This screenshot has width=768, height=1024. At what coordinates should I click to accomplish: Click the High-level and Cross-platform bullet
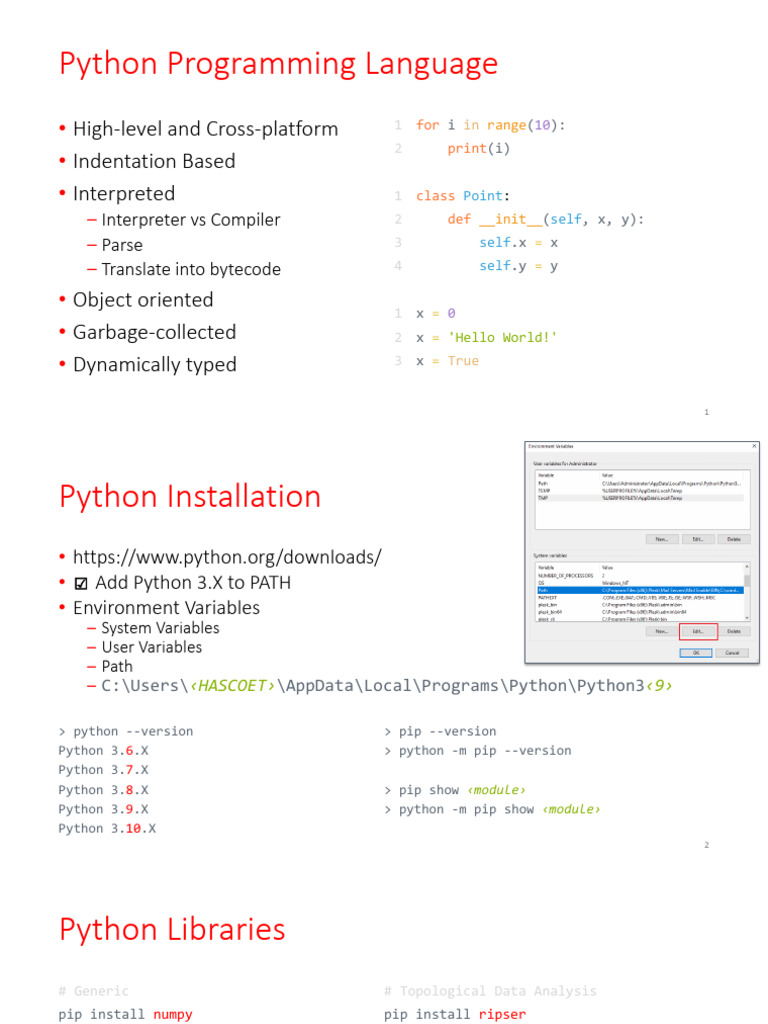point(206,129)
